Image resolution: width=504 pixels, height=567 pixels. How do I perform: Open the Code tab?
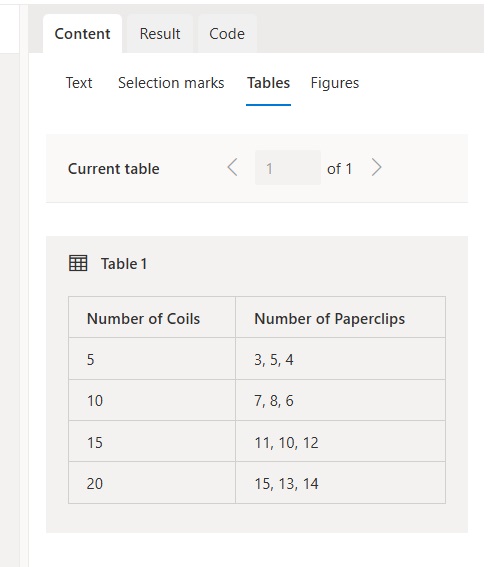[x=227, y=34]
